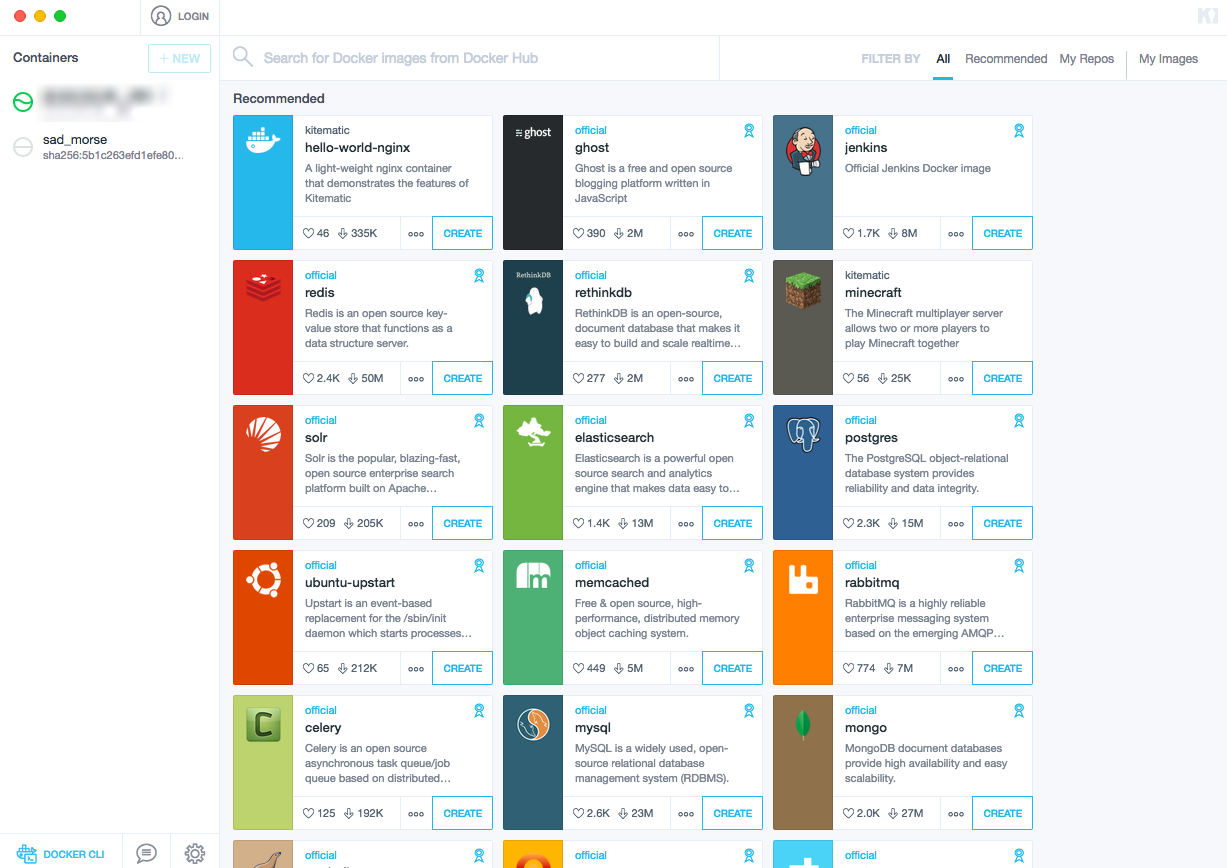The width and height of the screenshot is (1227, 868).
Task: Click the memcached logo
Action: coord(533,576)
